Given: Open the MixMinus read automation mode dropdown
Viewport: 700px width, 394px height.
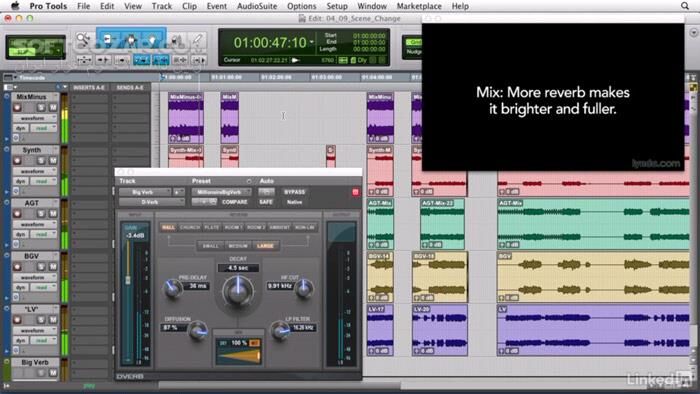Looking at the screenshot, I should pos(44,128).
